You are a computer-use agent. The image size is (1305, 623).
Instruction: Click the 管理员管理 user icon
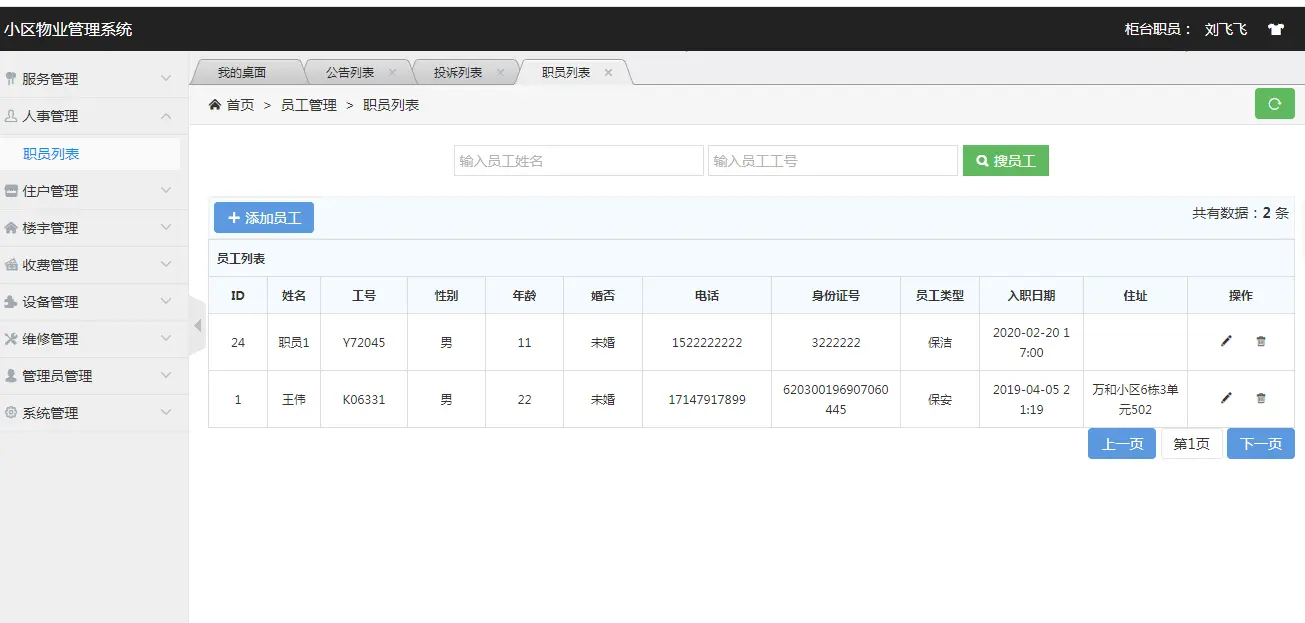tap(11, 375)
